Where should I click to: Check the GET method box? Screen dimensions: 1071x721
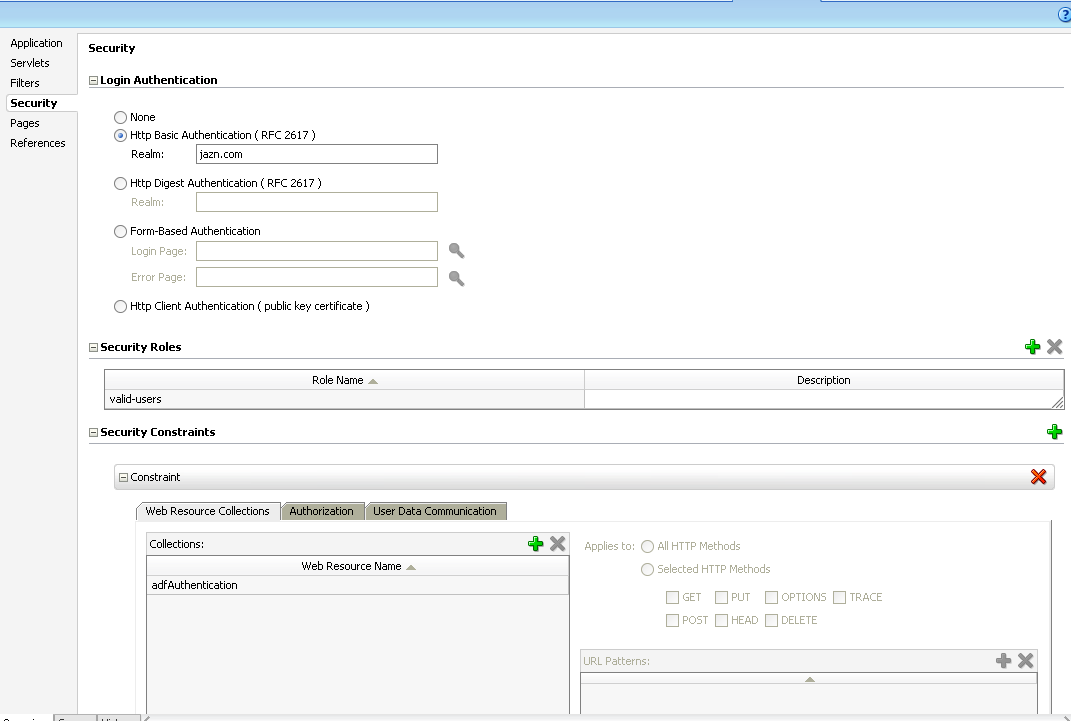[x=672, y=597]
